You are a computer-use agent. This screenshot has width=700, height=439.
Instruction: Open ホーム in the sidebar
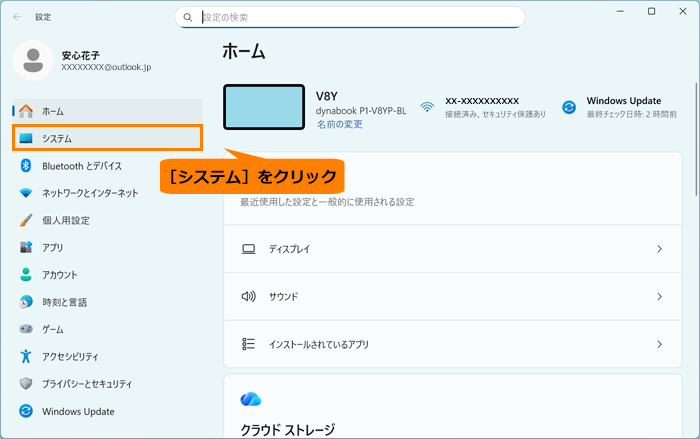coord(108,111)
